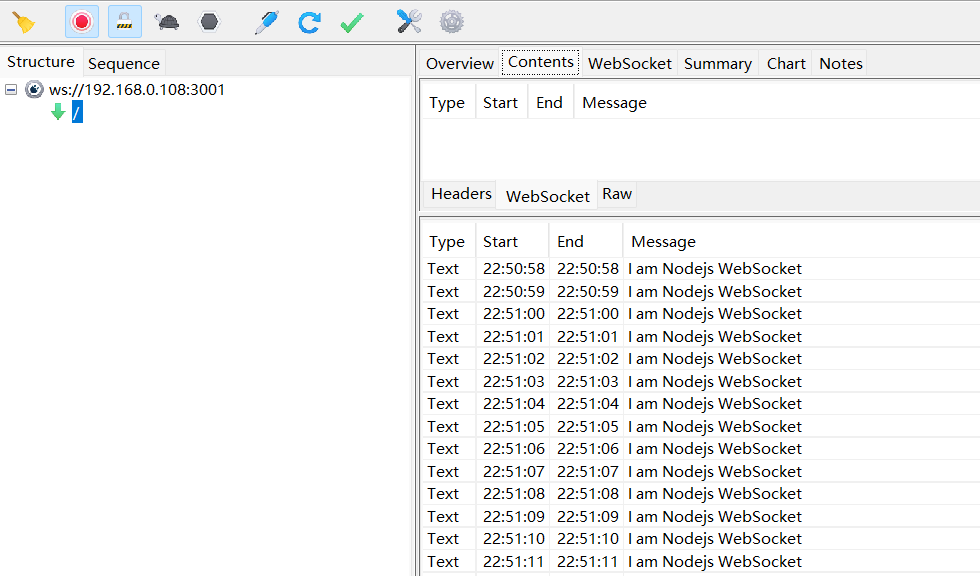Open Tools via the wrench icon

(x=409, y=22)
